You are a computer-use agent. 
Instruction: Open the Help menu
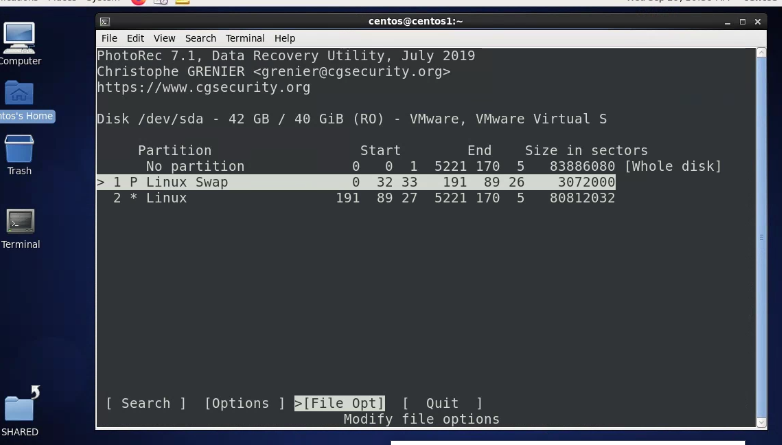click(x=284, y=38)
